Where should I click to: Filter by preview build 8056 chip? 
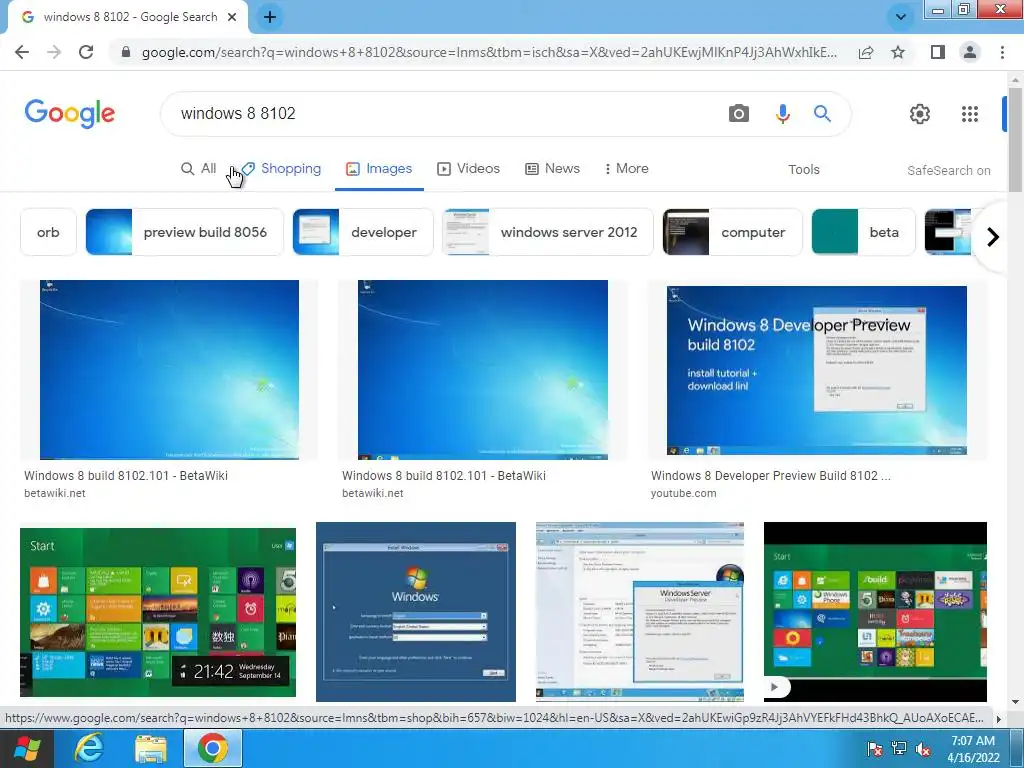(185, 232)
